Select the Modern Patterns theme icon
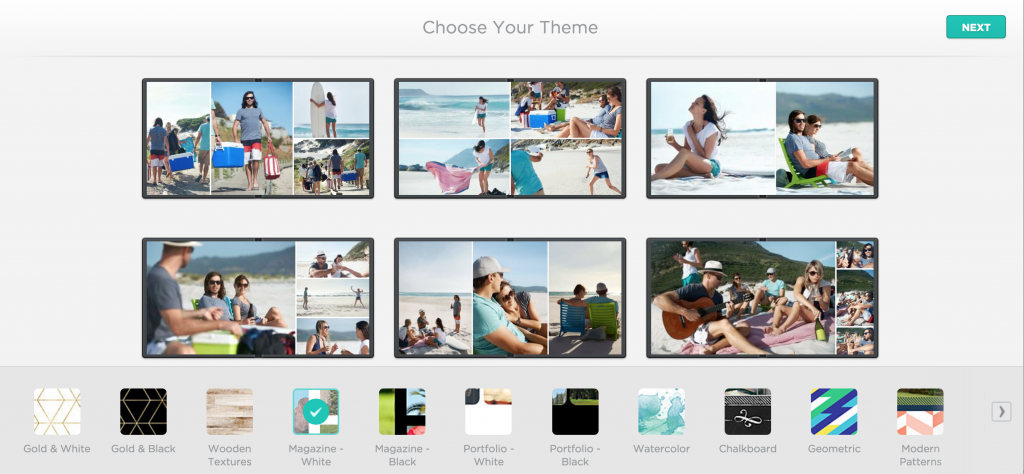1024x474 pixels. tap(920, 411)
